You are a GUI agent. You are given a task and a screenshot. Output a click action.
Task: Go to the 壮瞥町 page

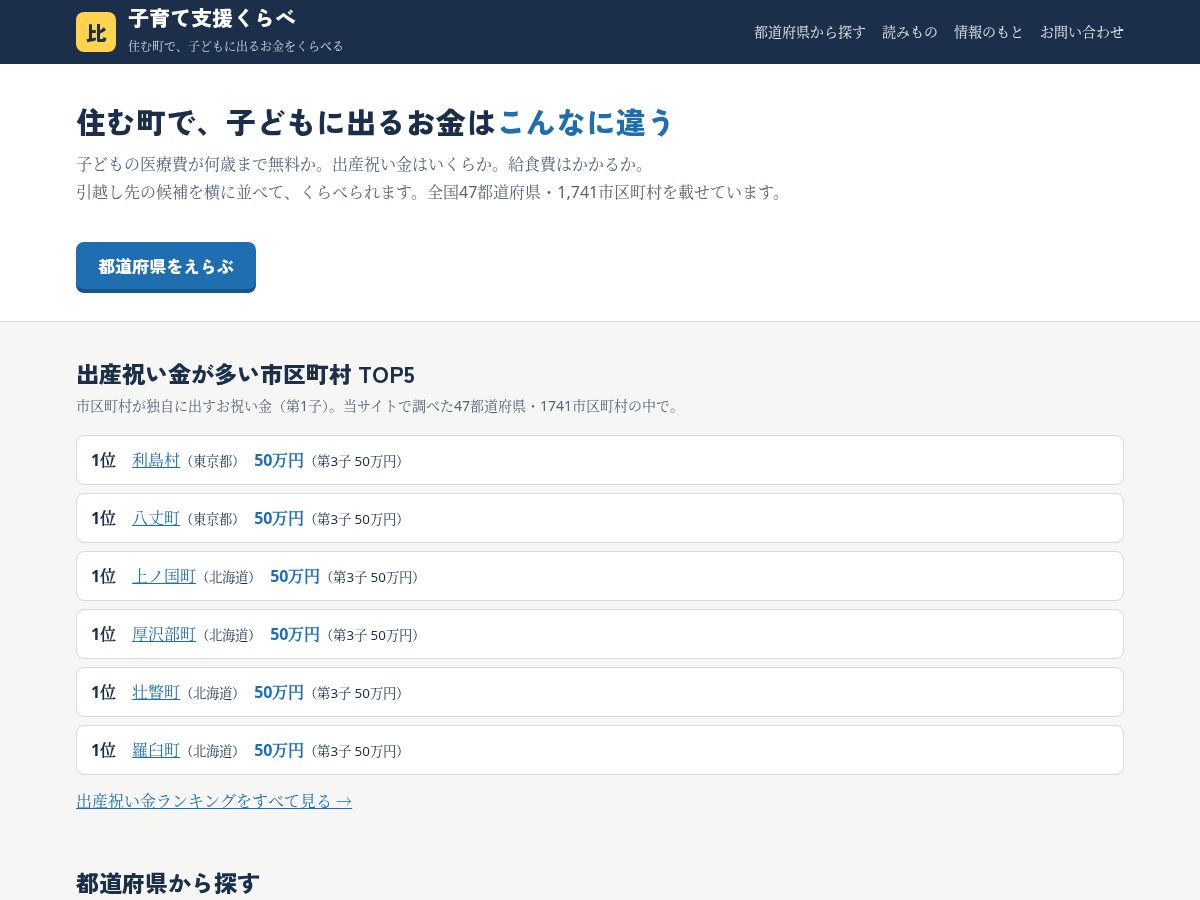pos(156,692)
